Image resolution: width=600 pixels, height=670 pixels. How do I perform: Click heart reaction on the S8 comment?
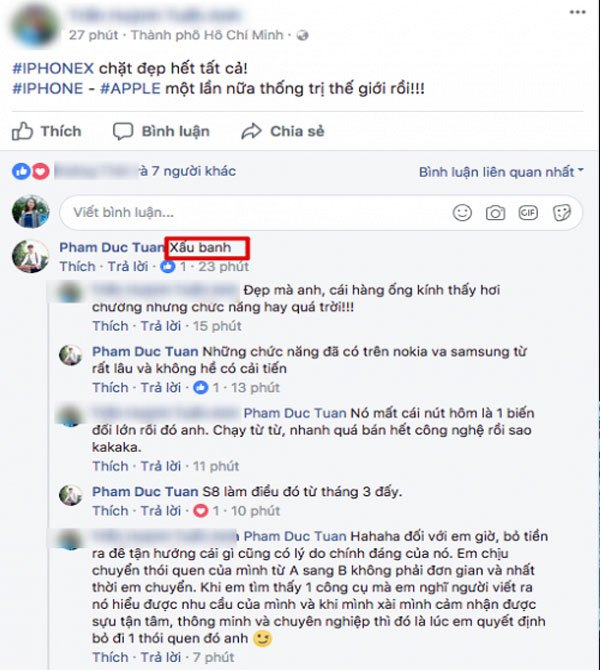pos(200,511)
